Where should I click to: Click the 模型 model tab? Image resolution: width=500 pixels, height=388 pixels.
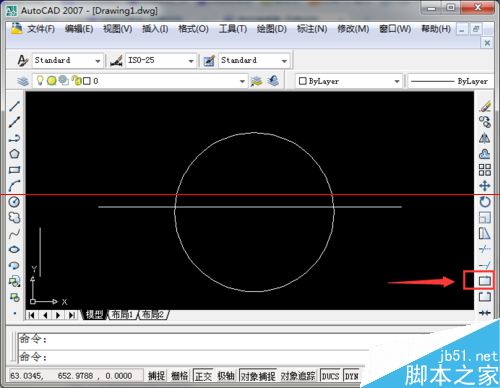click(x=94, y=314)
